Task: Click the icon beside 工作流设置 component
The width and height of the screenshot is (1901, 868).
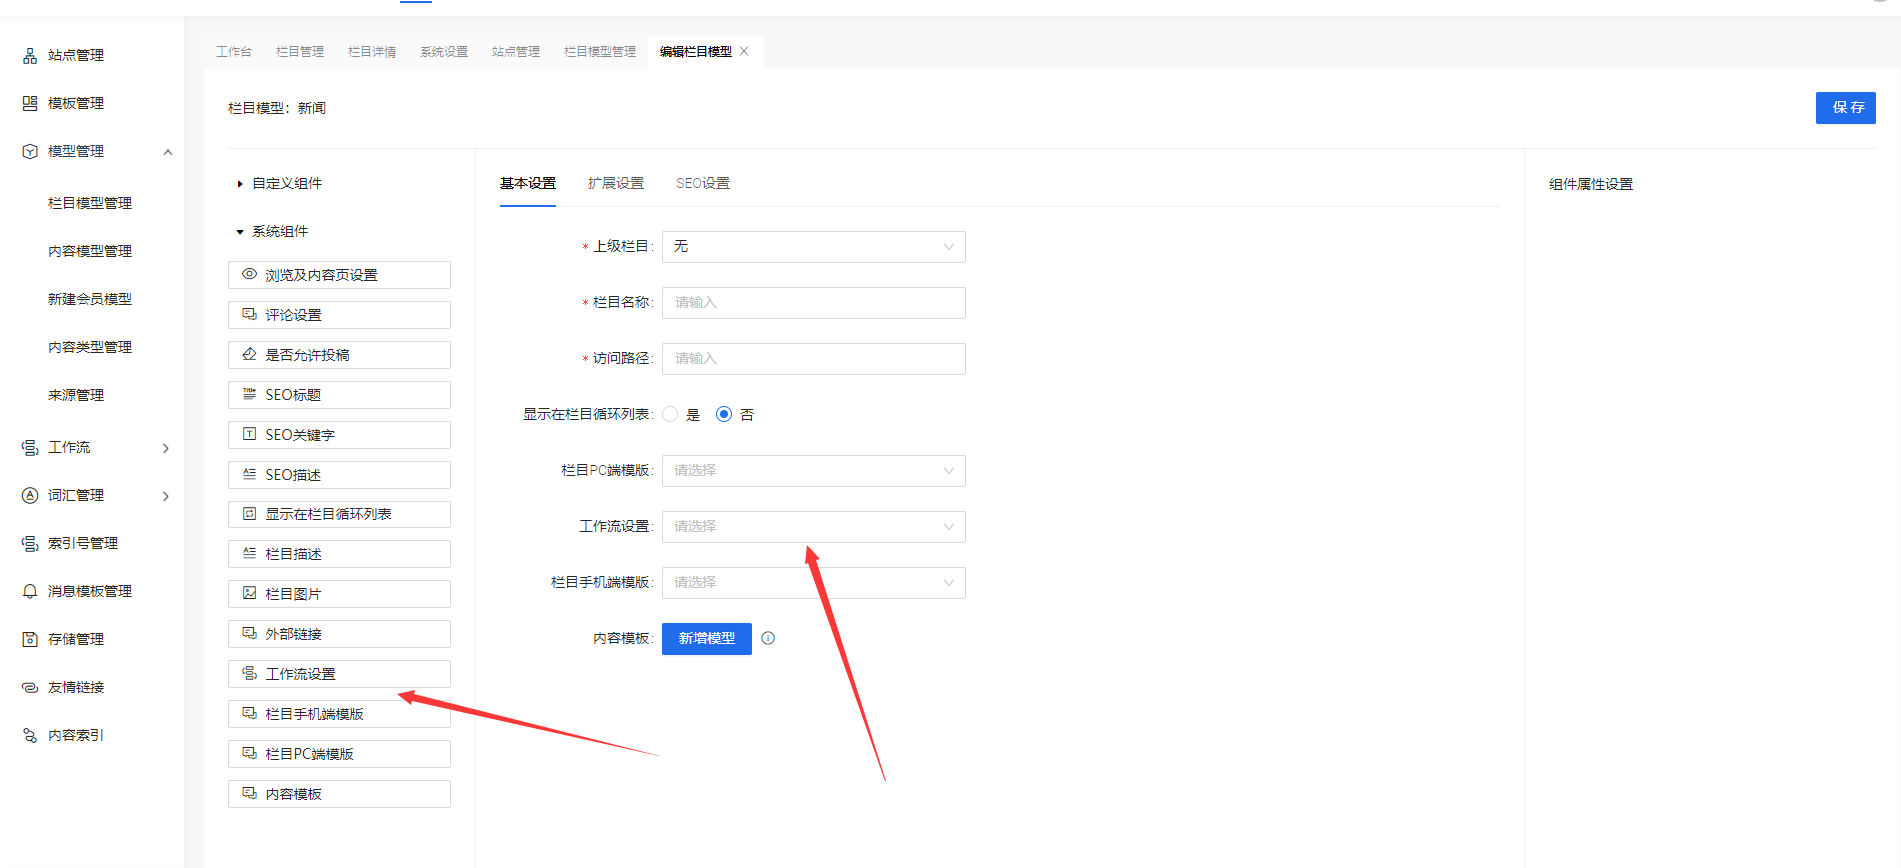Action: 250,673
